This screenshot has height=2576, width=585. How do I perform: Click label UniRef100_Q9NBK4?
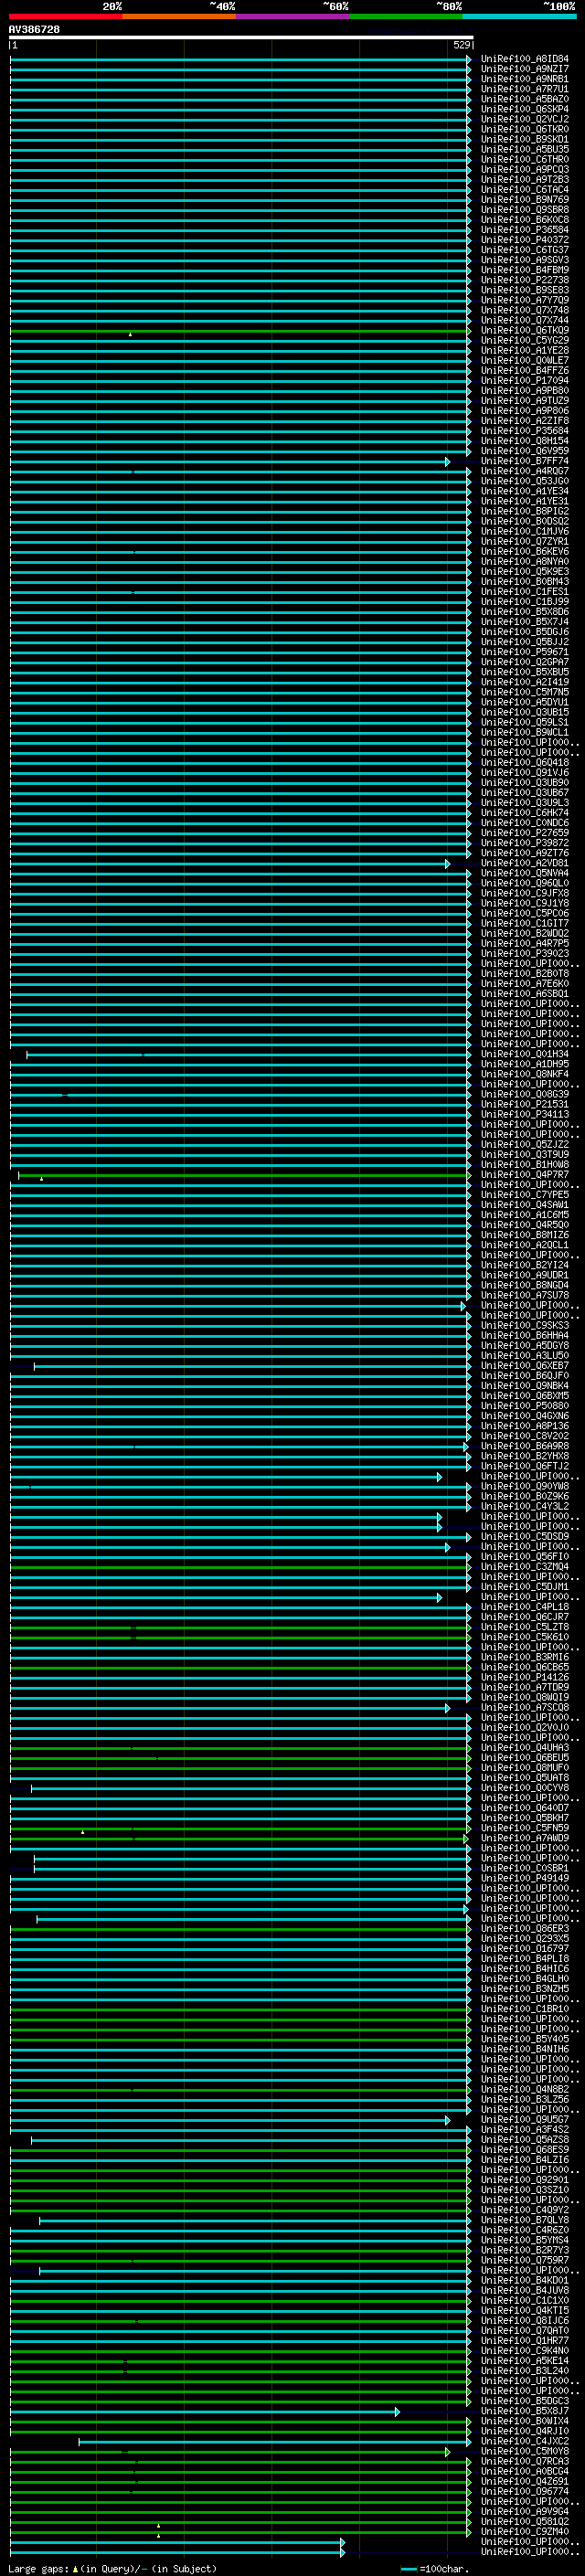pos(524,1386)
